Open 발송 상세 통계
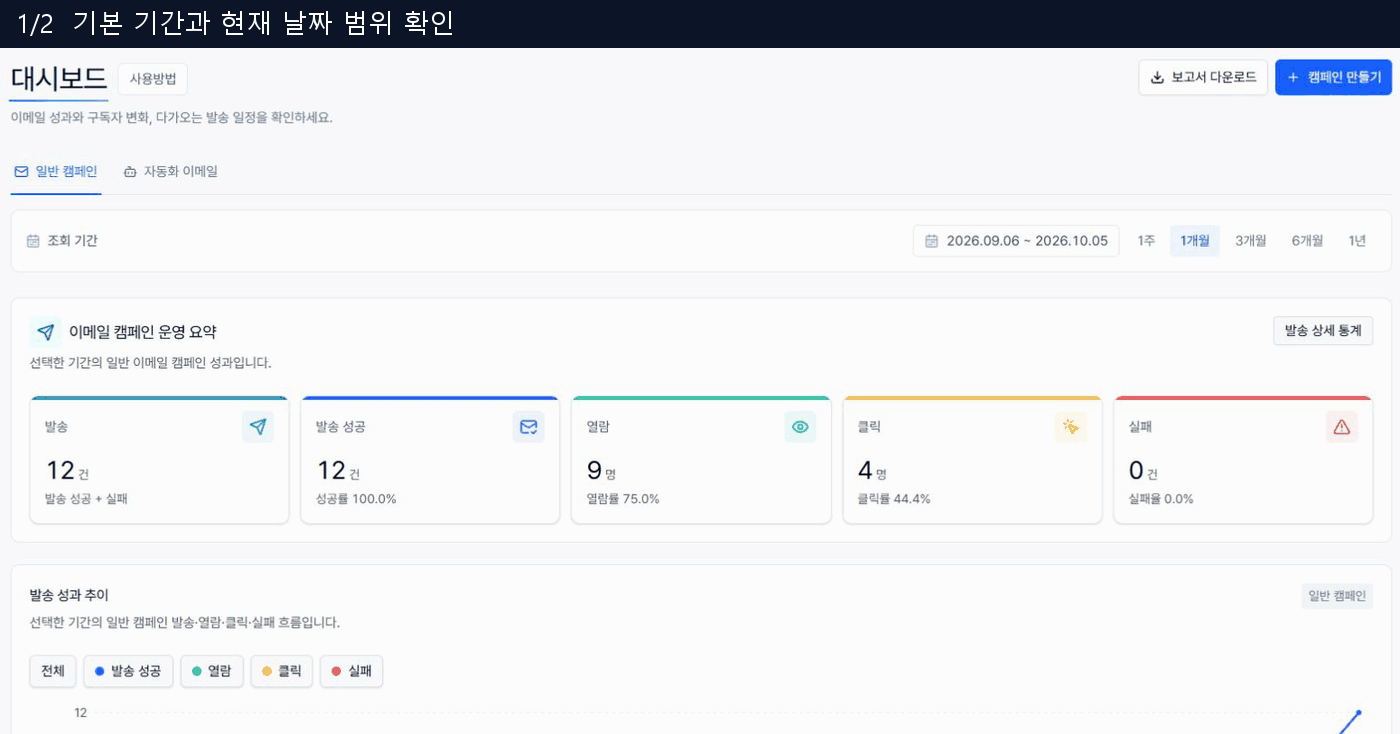This screenshot has height=734, width=1400. point(1323,331)
